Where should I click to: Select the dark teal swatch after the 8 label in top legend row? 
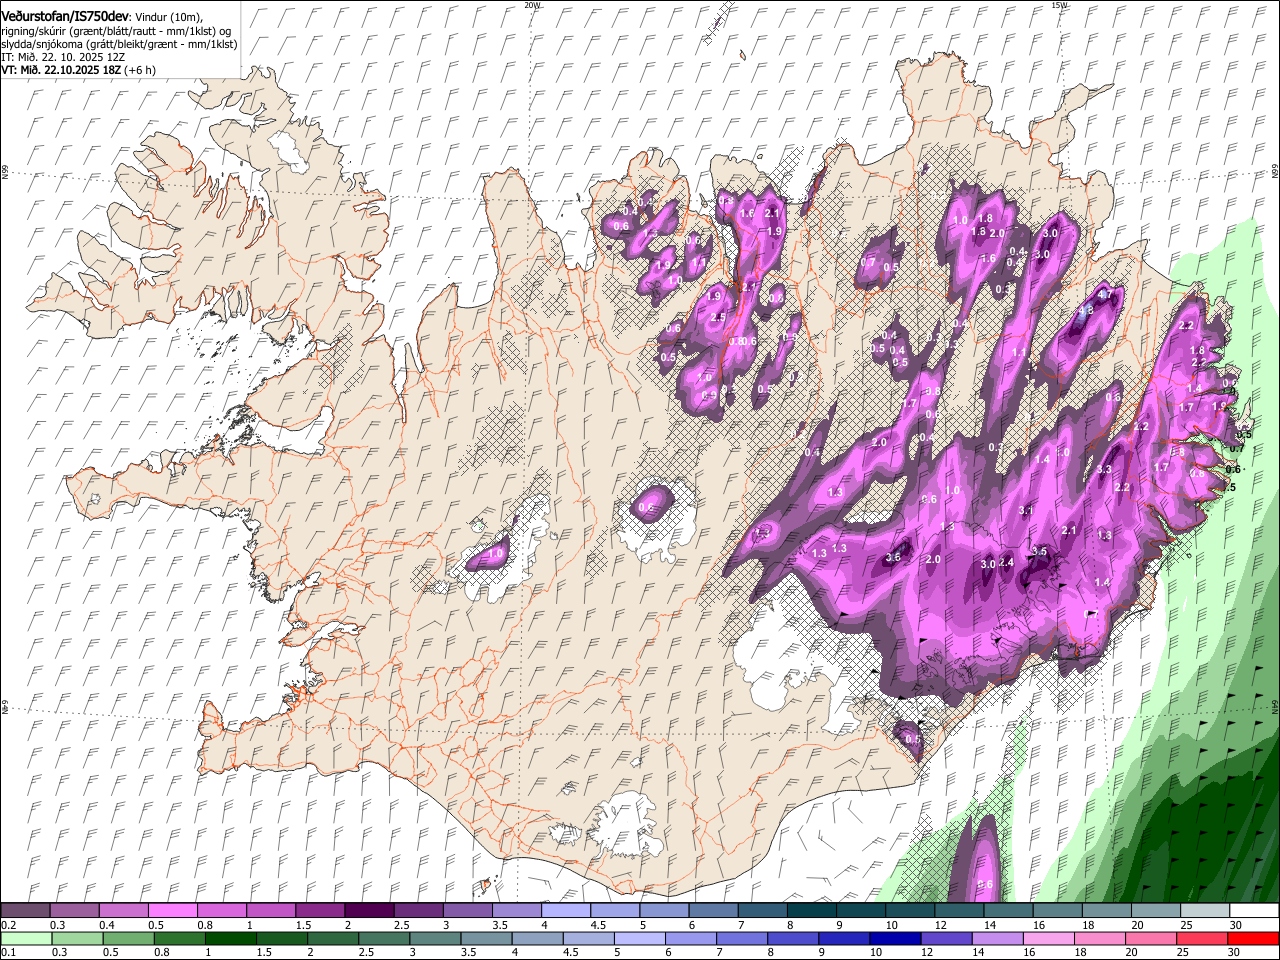click(812, 910)
